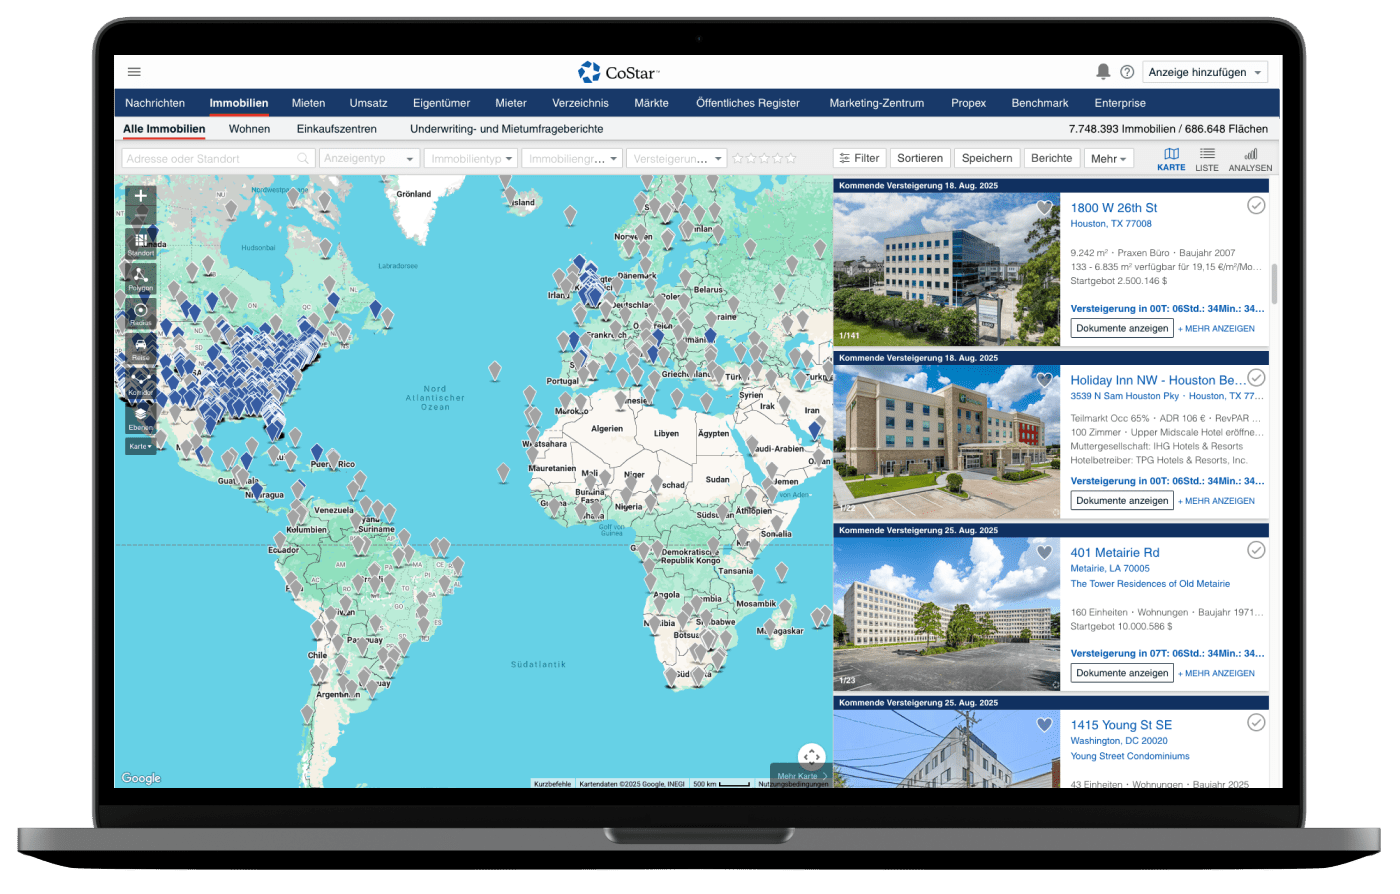Switch to the Analysen chart view
The width and height of the screenshot is (1400, 894).
click(x=1250, y=159)
